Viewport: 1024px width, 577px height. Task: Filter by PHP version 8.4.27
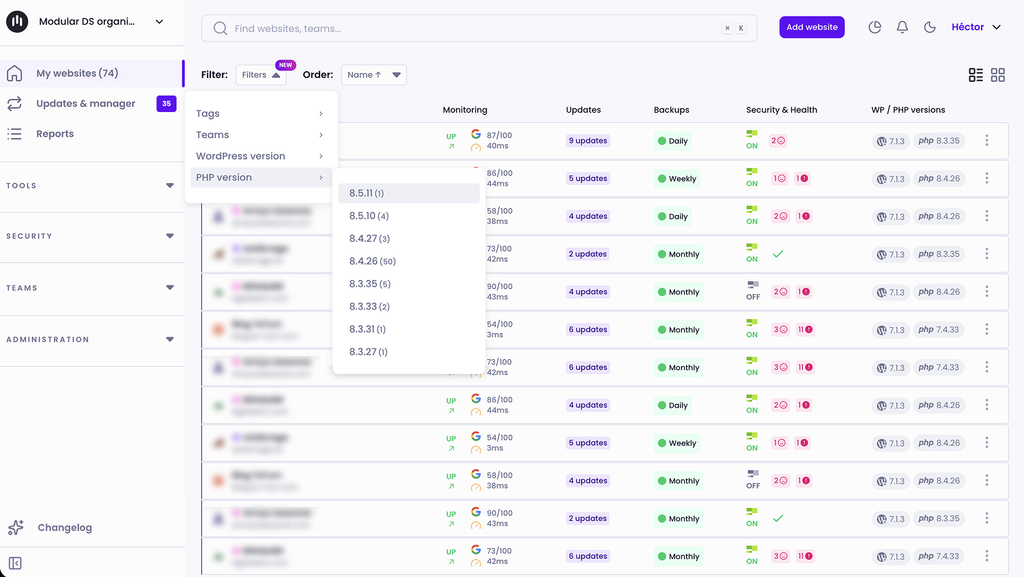(409, 238)
